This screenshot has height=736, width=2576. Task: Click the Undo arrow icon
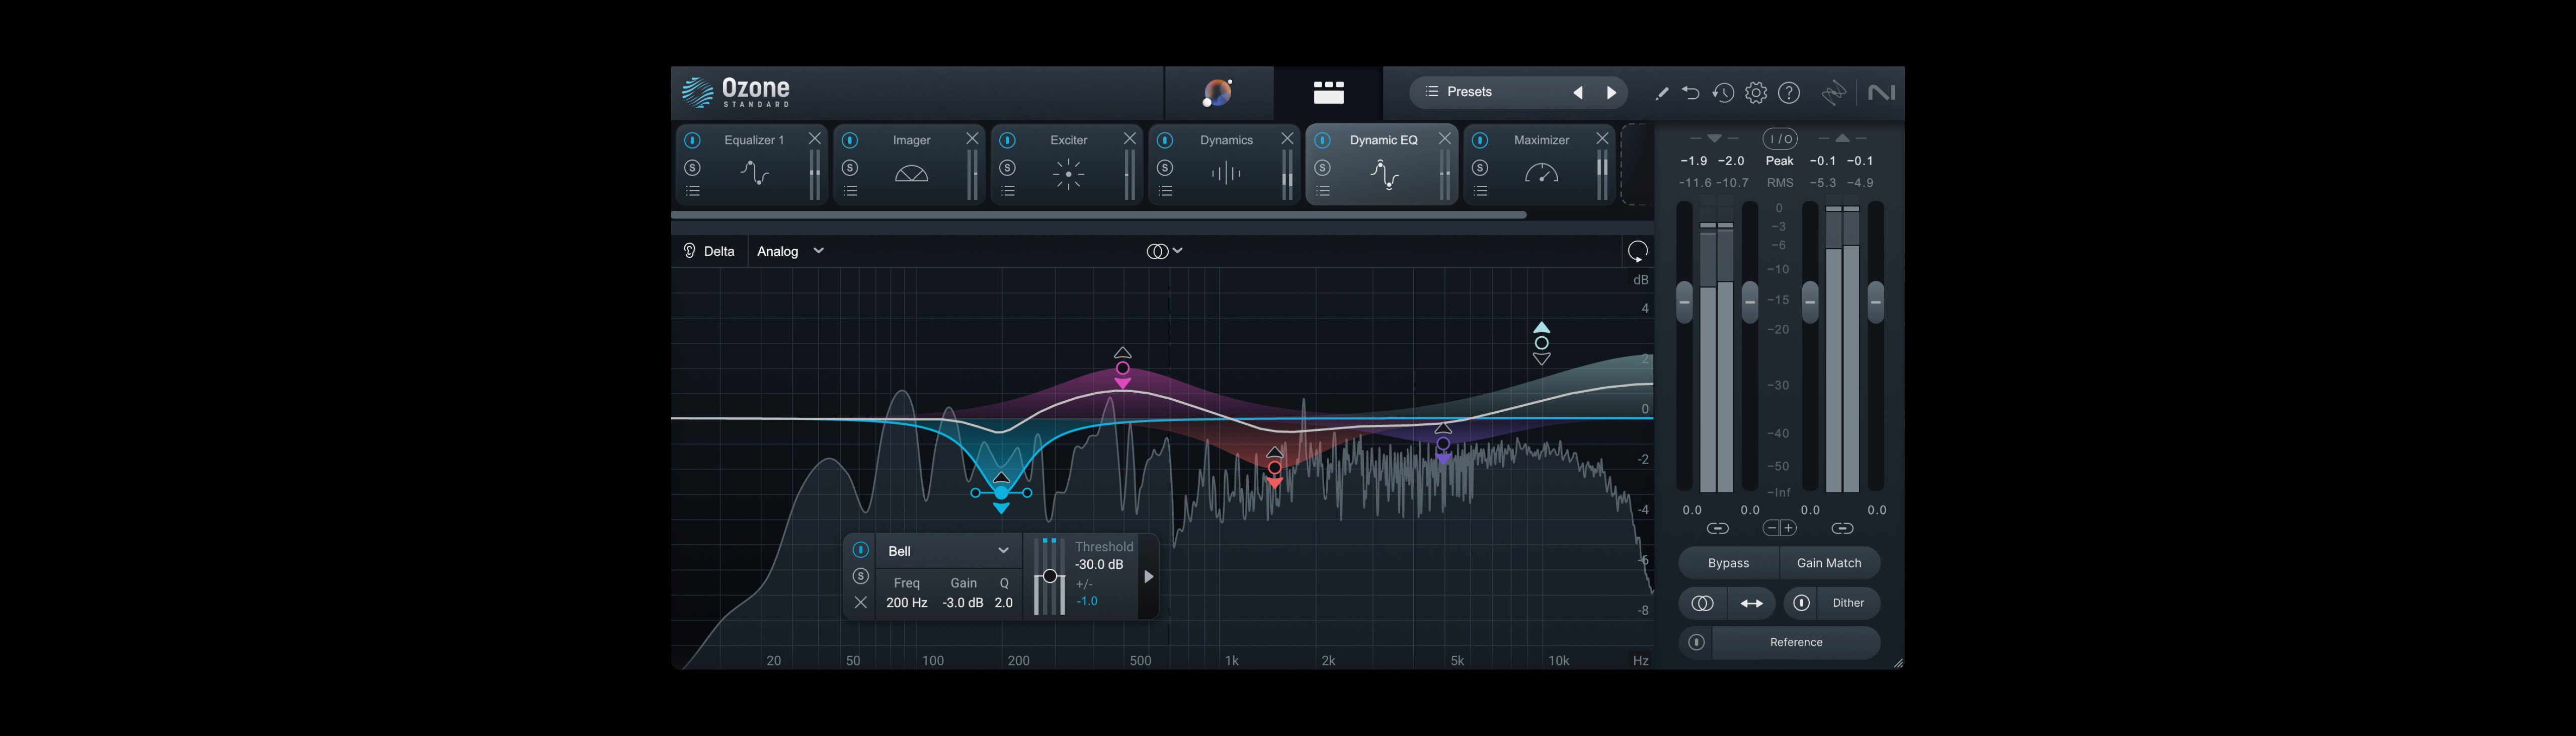1690,93
